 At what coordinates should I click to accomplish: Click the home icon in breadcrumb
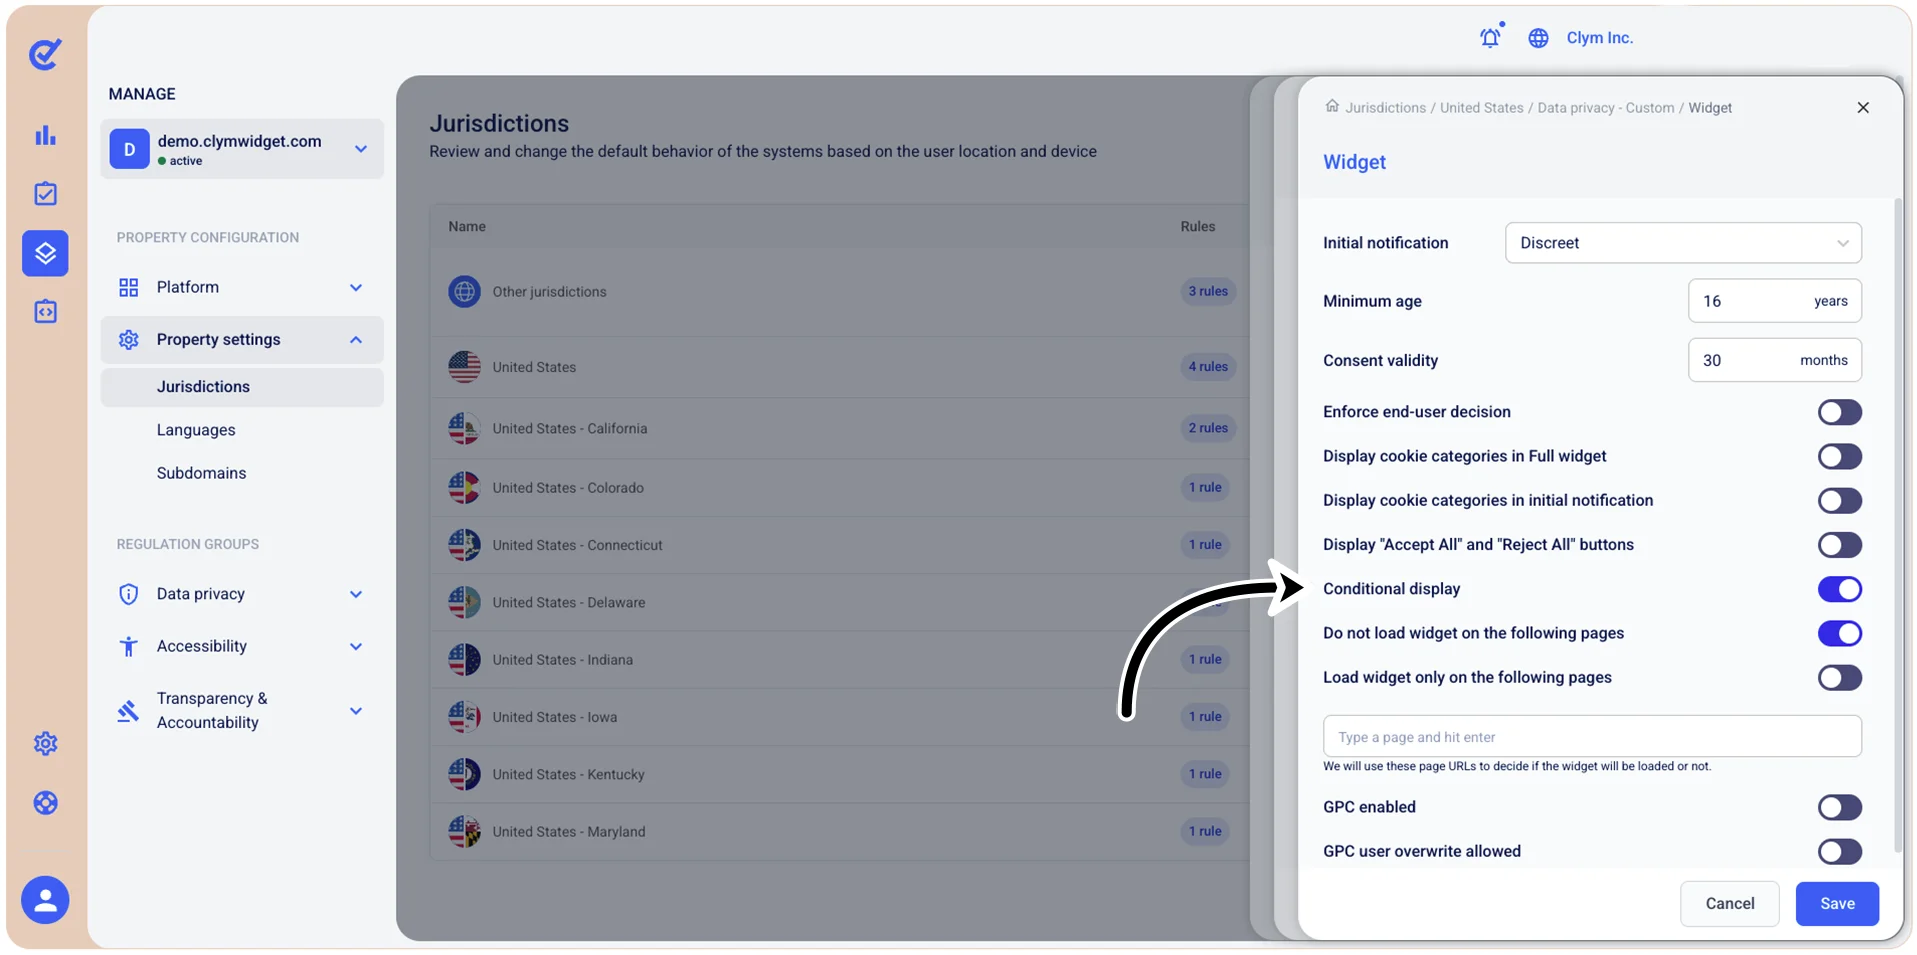(1332, 106)
